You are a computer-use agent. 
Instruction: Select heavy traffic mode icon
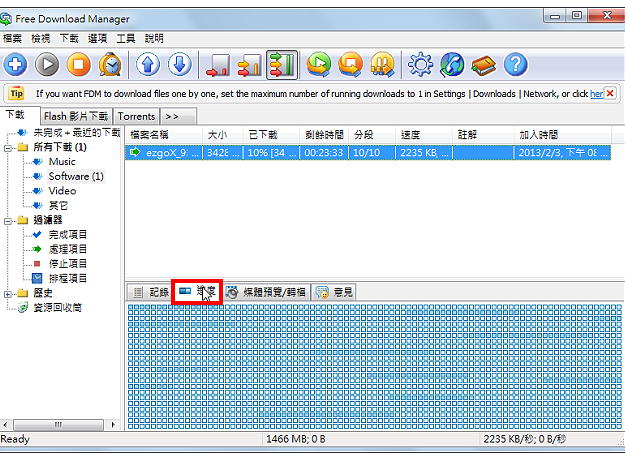click(282, 65)
